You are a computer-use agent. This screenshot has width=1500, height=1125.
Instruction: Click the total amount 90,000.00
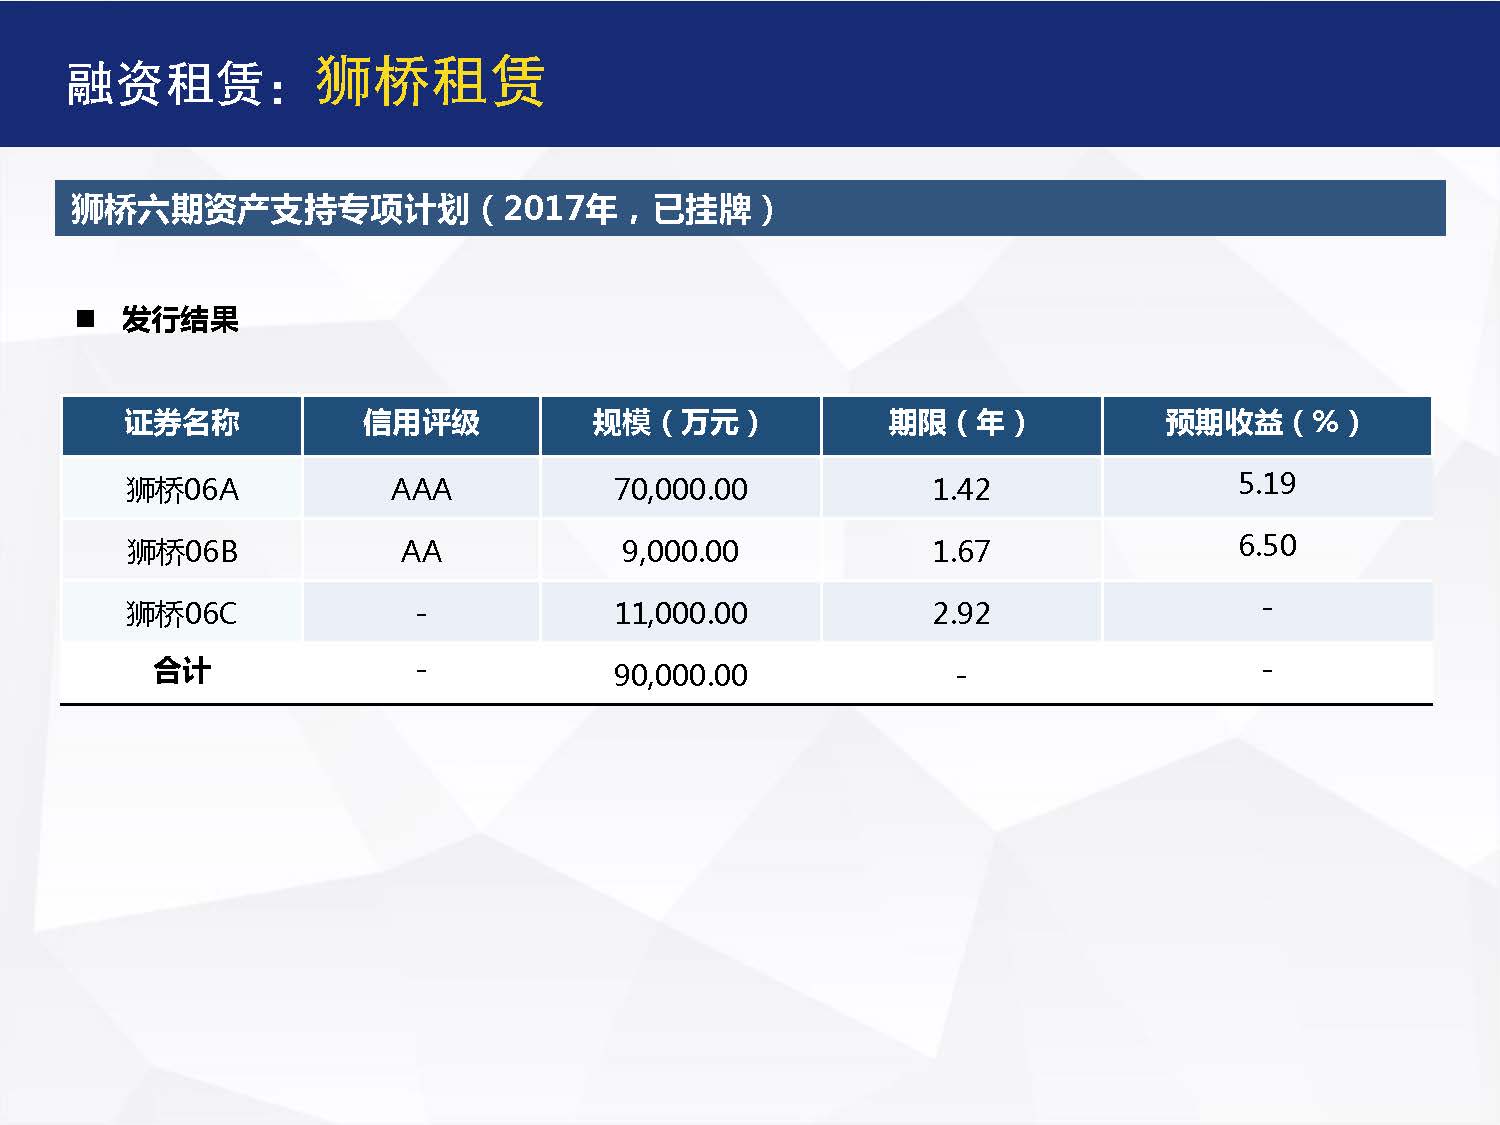(680, 675)
